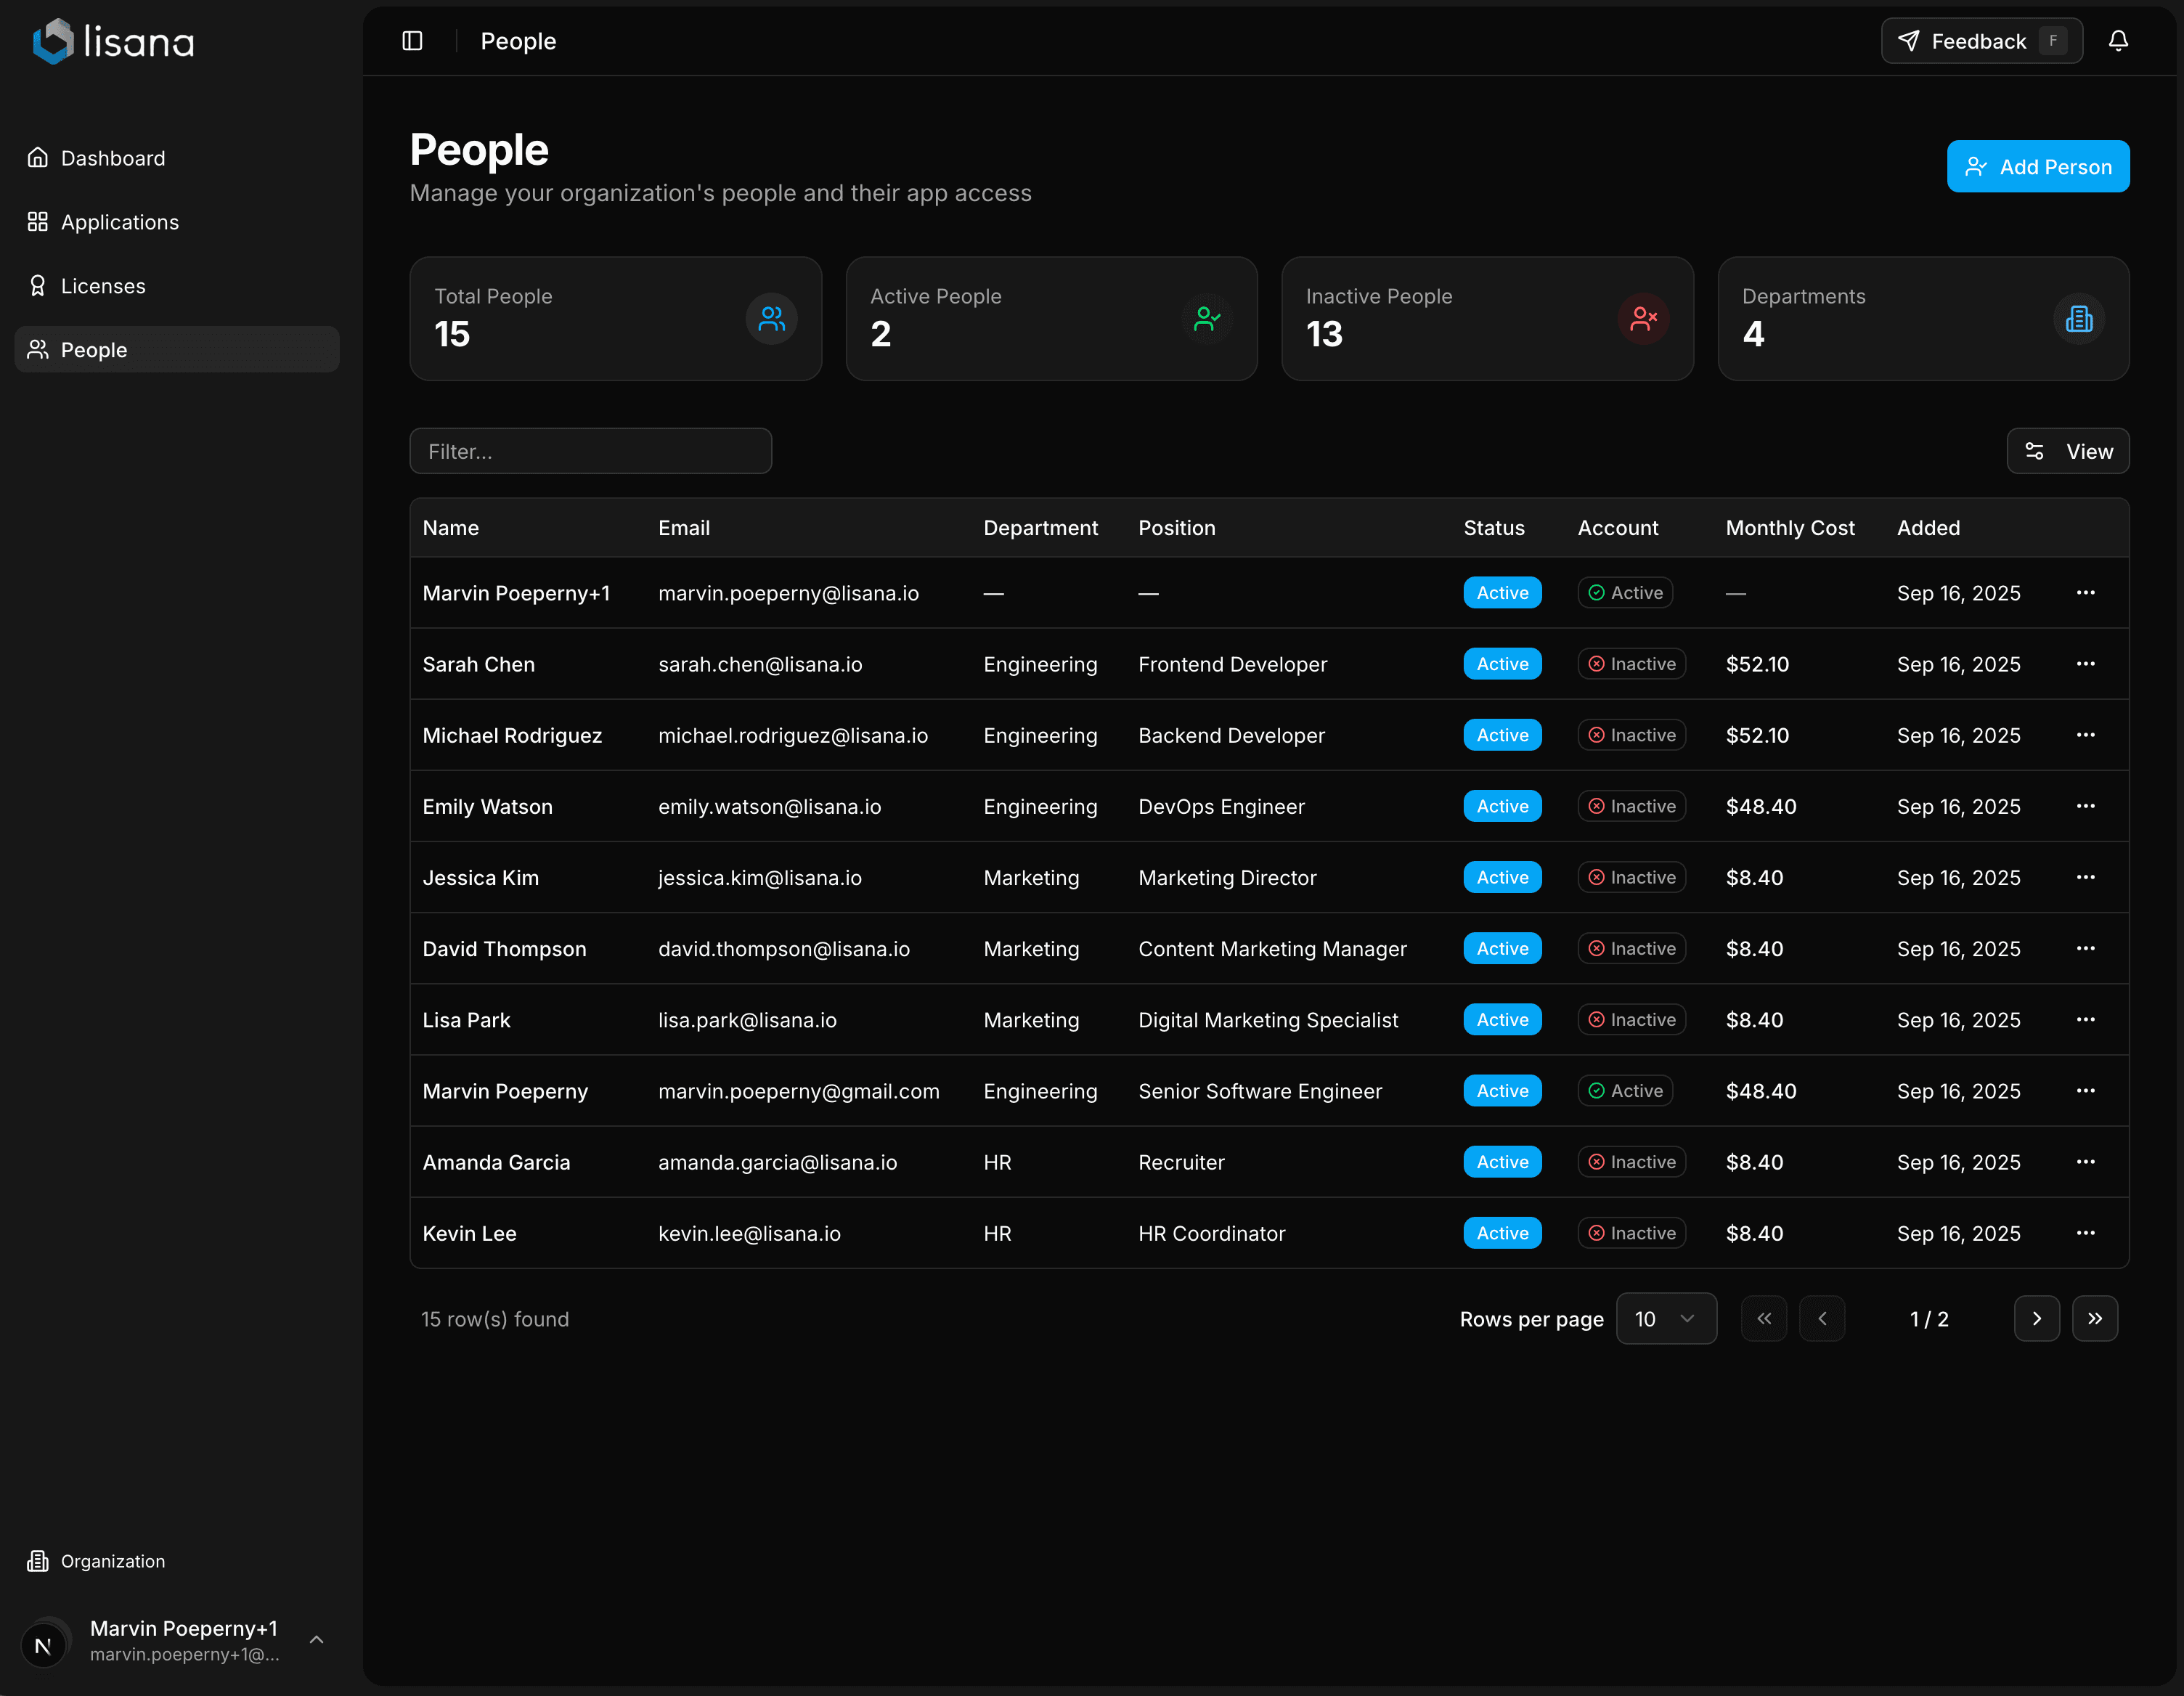Click the DevOps Engineer position cell
Screen dimensions: 2184x1696
pos(1221,806)
